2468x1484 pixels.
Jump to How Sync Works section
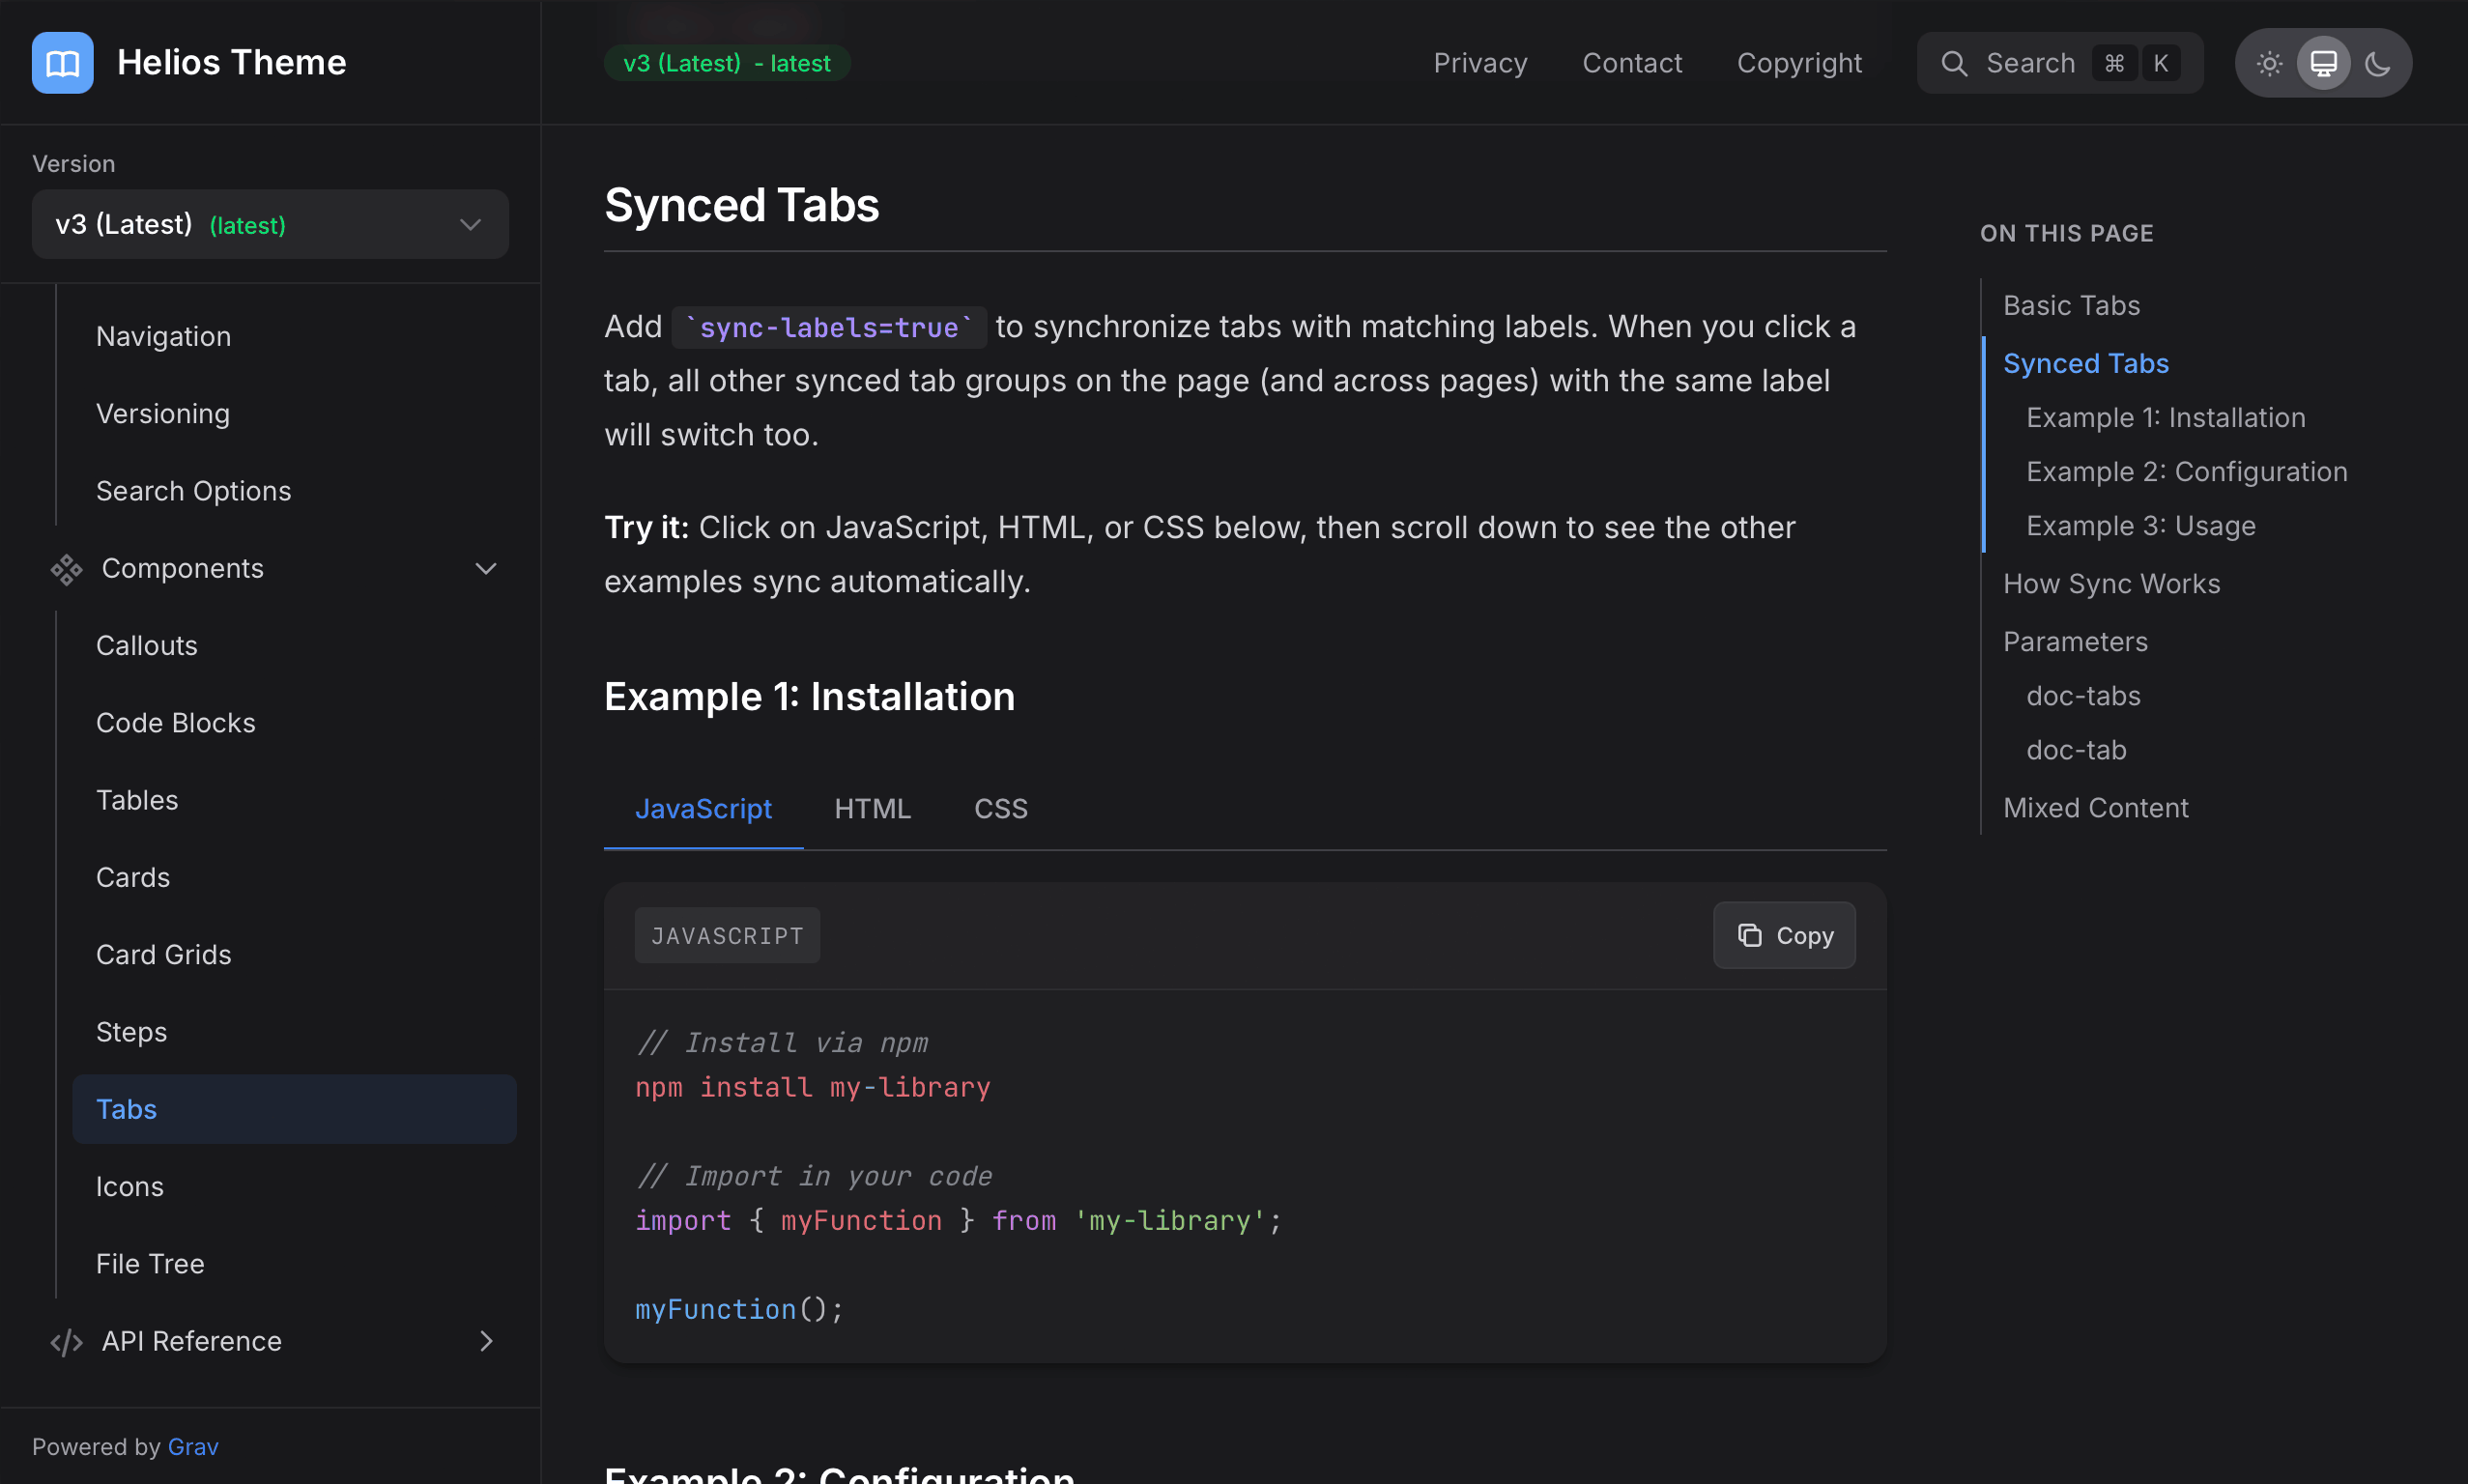tap(2111, 583)
